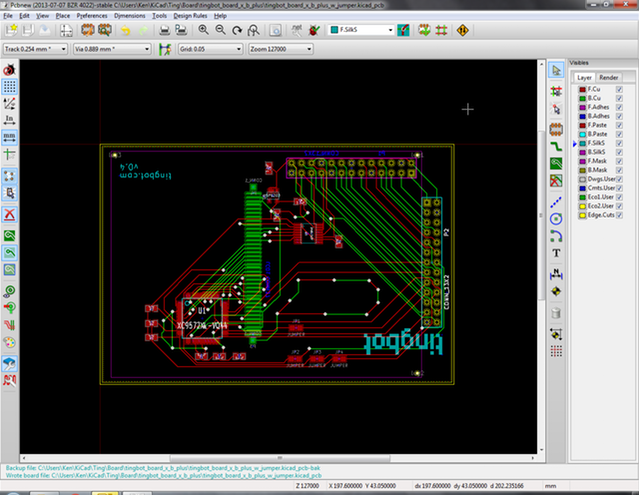Screen dimensions: 639x495
Task: Click the vertical scrollbar thumb beside canvas
Action: point(541,215)
